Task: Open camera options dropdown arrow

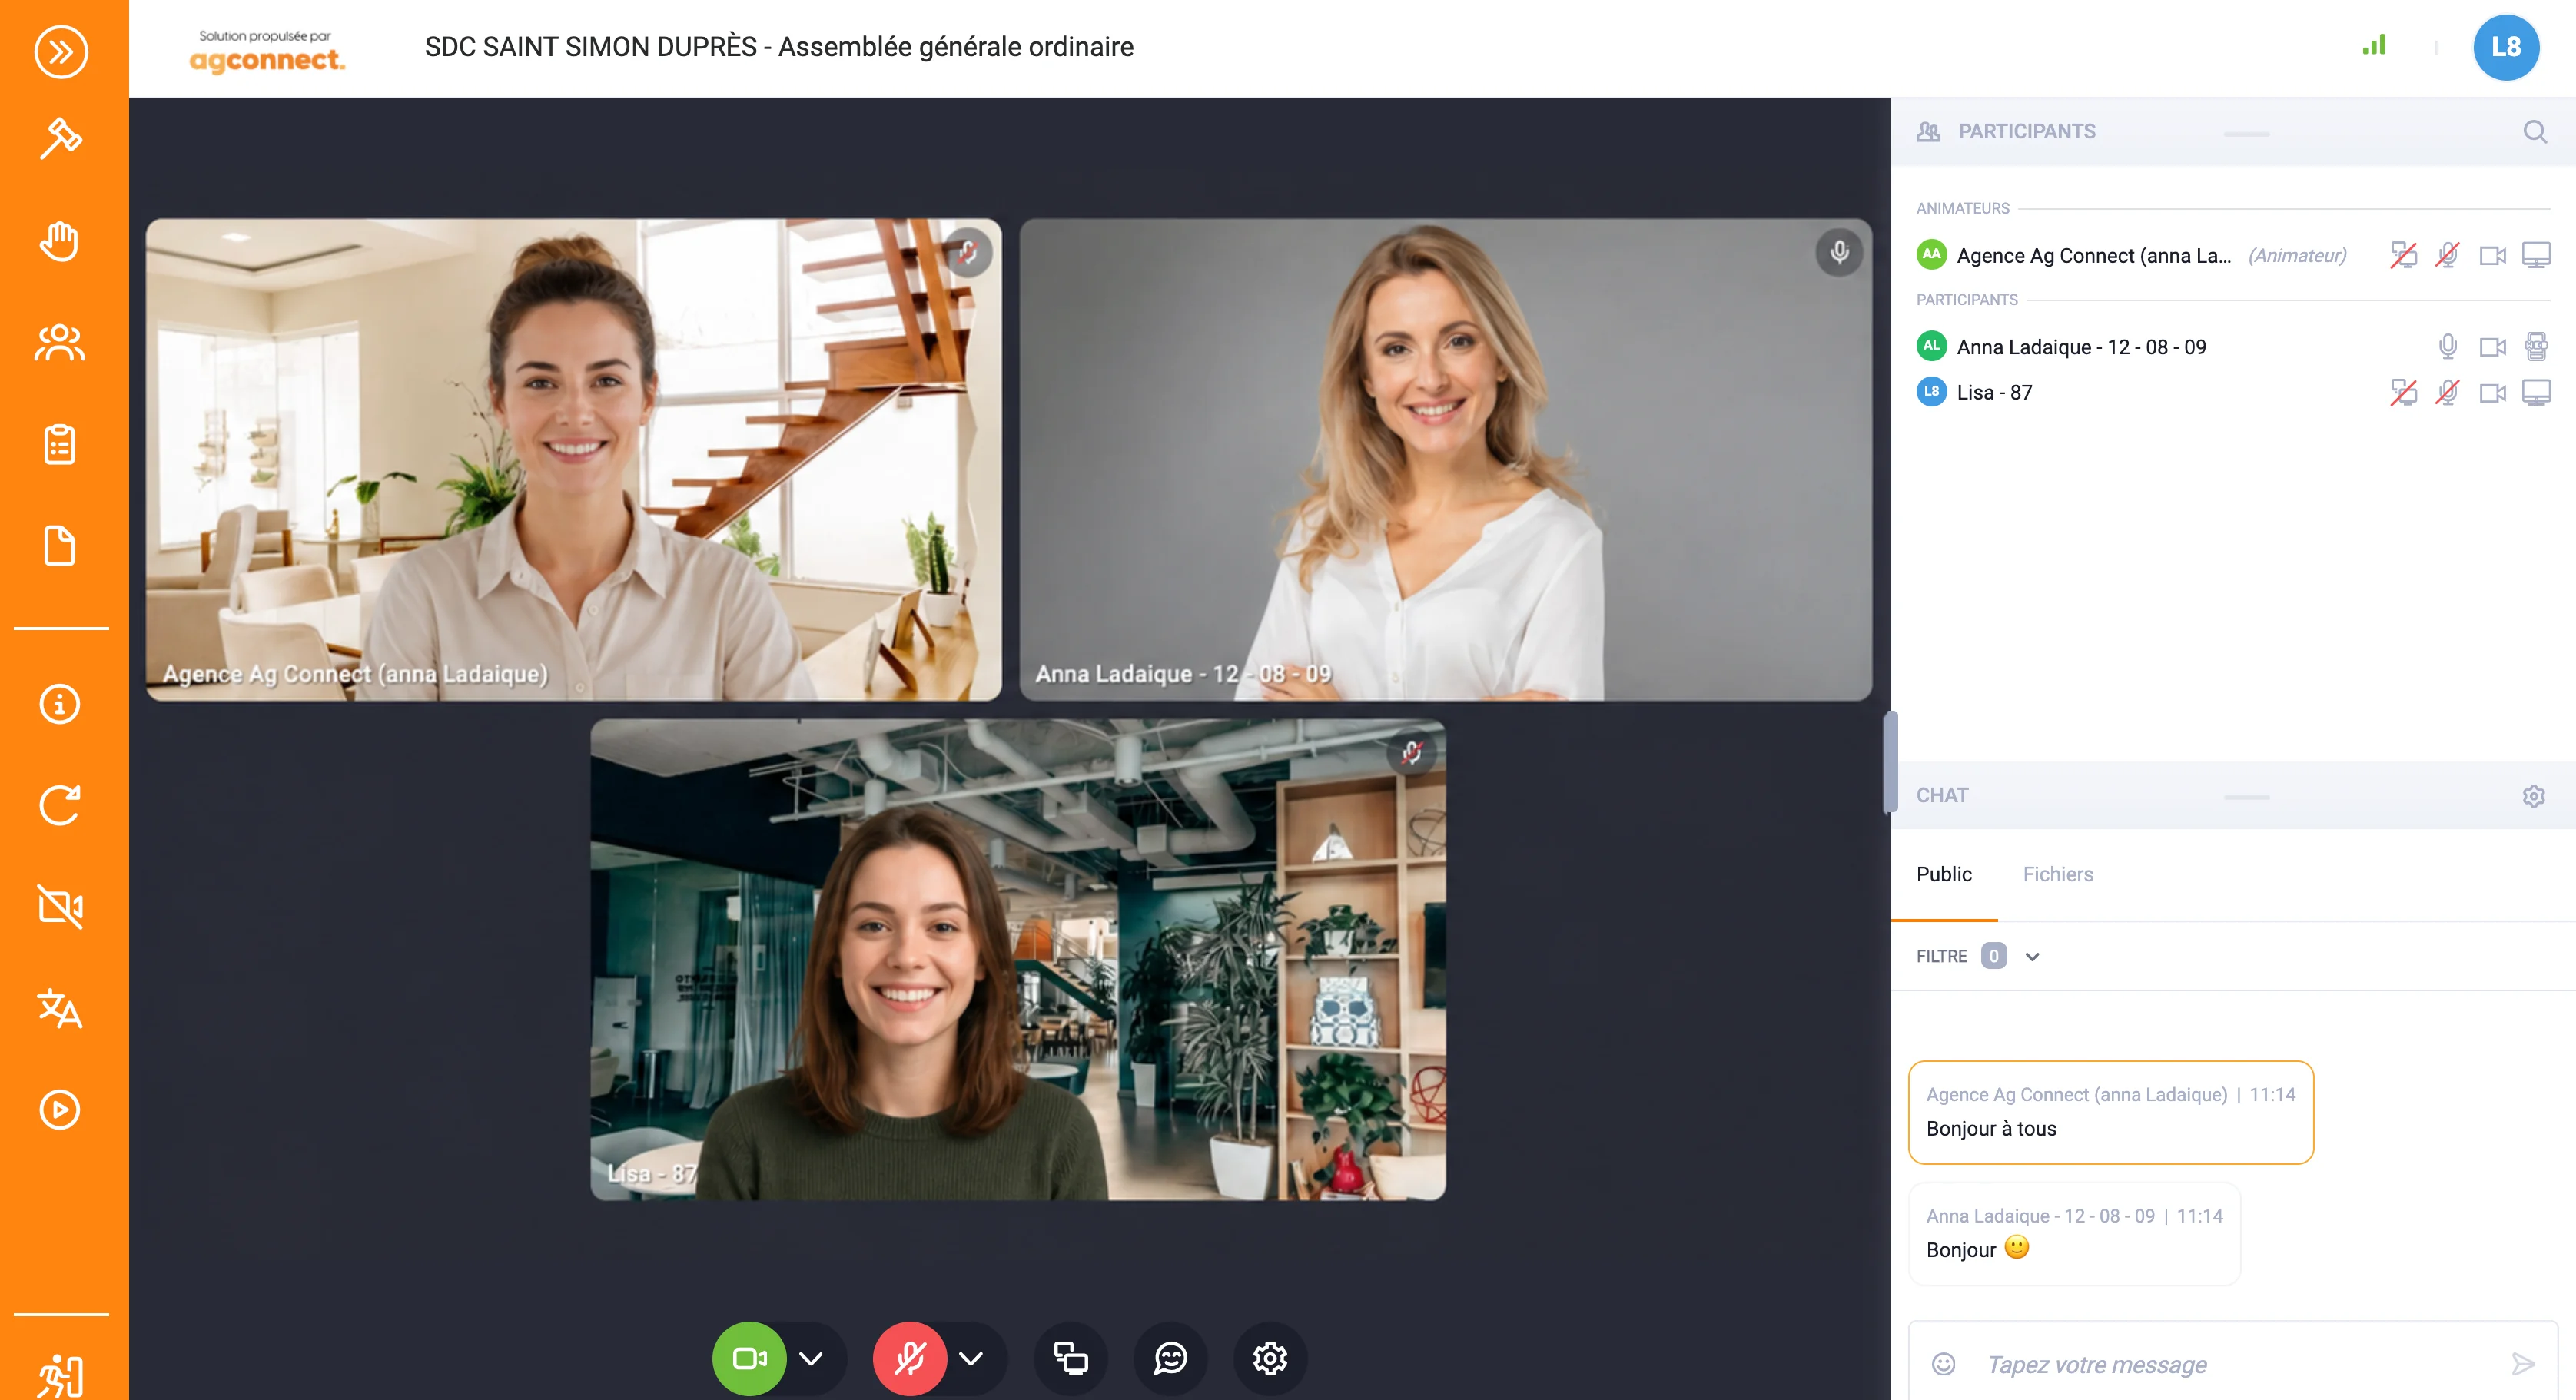Action: [x=811, y=1358]
